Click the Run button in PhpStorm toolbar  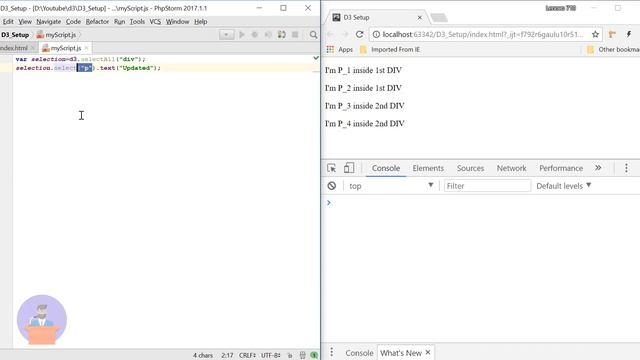tap(242, 35)
